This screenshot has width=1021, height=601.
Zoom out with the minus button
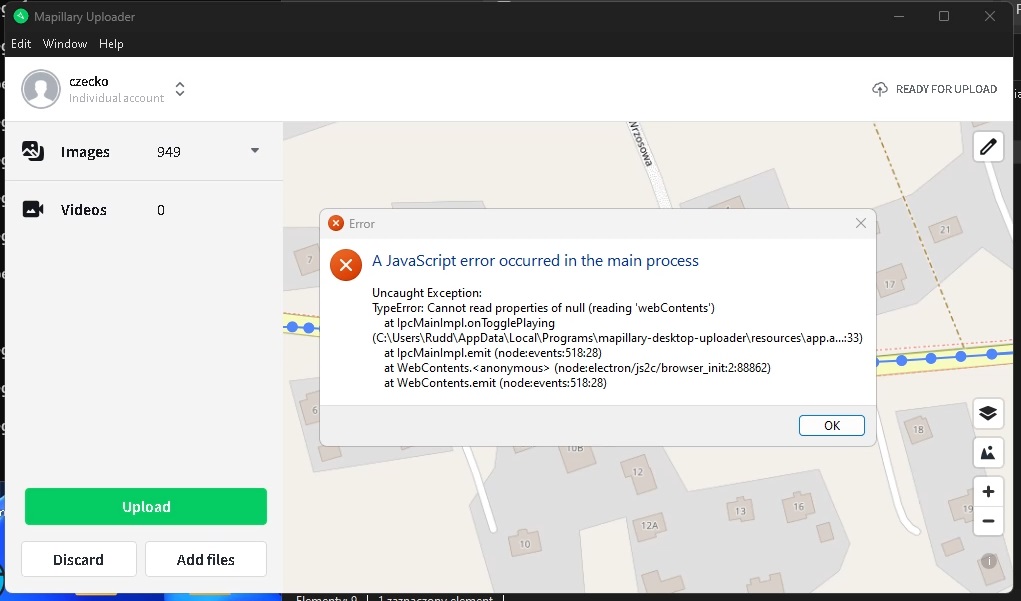pos(988,521)
